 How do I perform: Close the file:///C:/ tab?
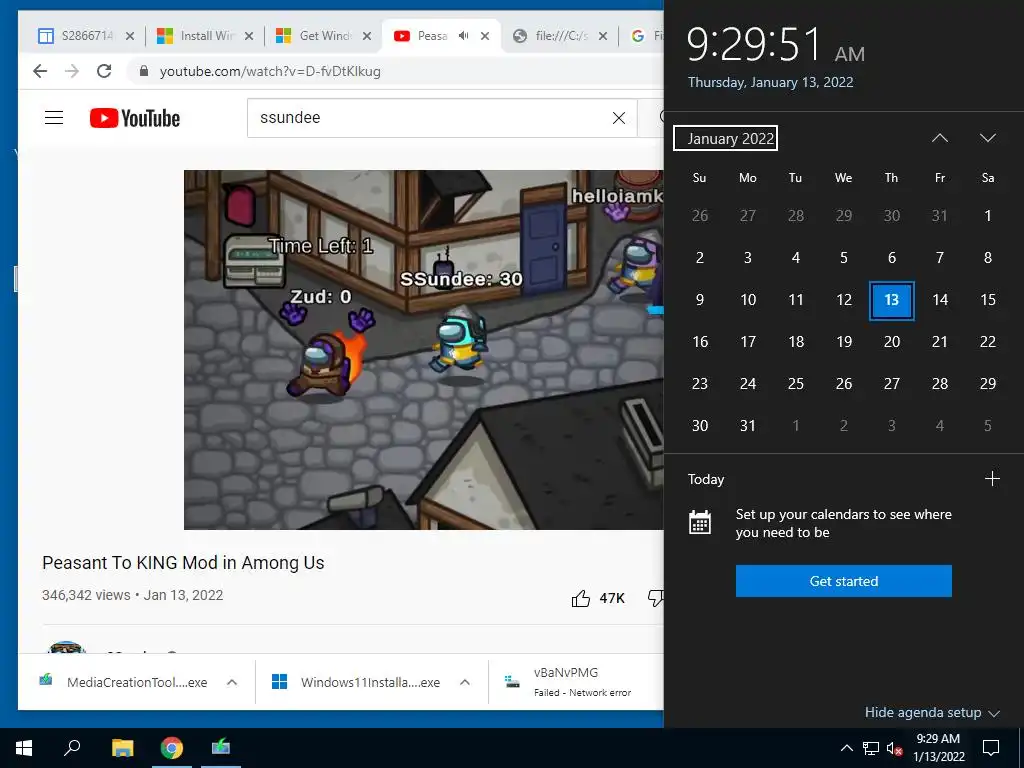pyautogui.click(x=603, y=36)
